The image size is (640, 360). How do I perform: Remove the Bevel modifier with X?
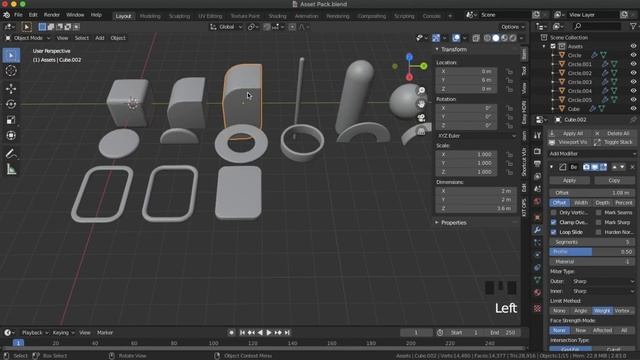[632, 167]
